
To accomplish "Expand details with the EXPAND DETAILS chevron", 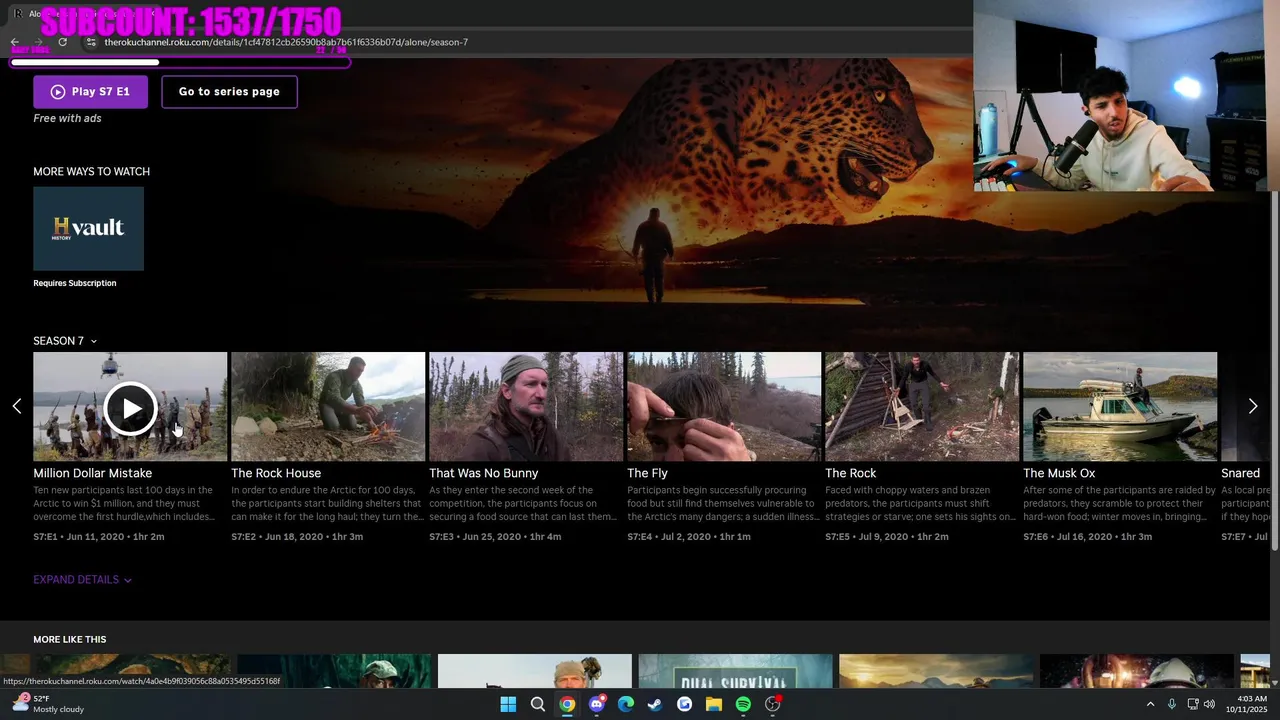I will click(82, 580).
